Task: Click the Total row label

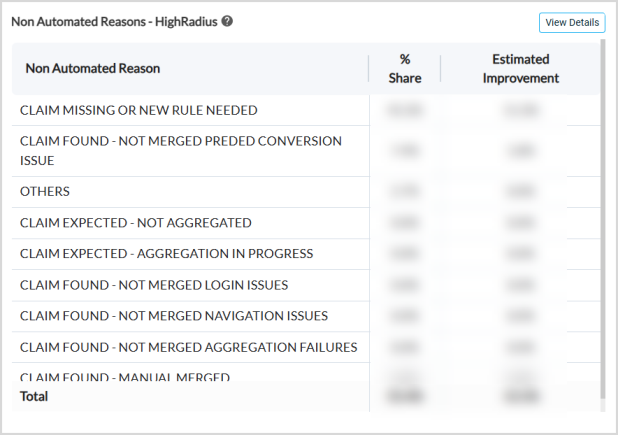Action: (34, 396)
